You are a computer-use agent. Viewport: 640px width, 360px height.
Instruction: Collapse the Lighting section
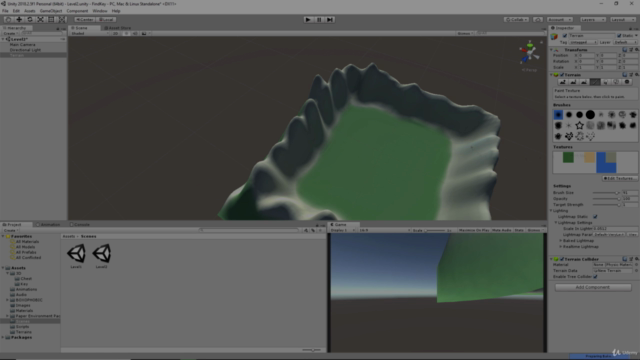click(x=551, y=211)
